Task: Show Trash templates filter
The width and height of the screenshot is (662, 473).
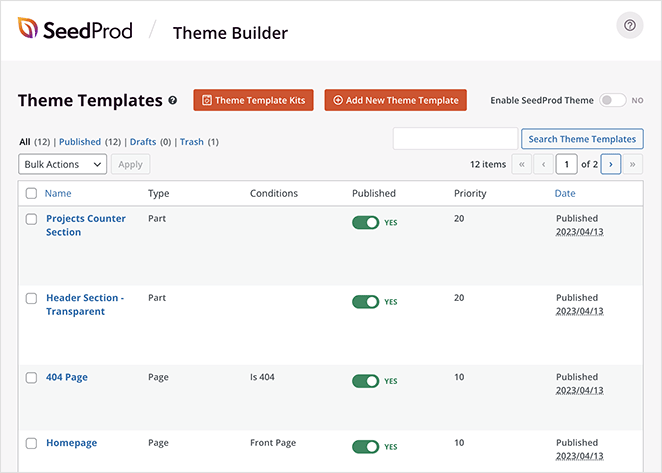Action: pos(191,142)
